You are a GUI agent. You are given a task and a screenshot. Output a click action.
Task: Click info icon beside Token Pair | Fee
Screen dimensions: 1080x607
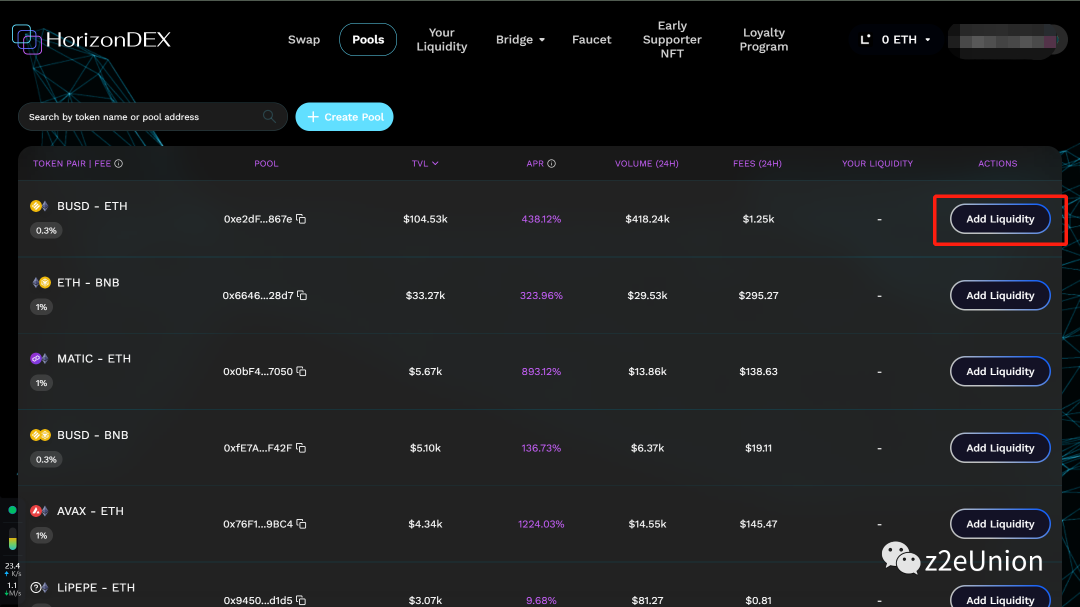[x=119, y=164]
